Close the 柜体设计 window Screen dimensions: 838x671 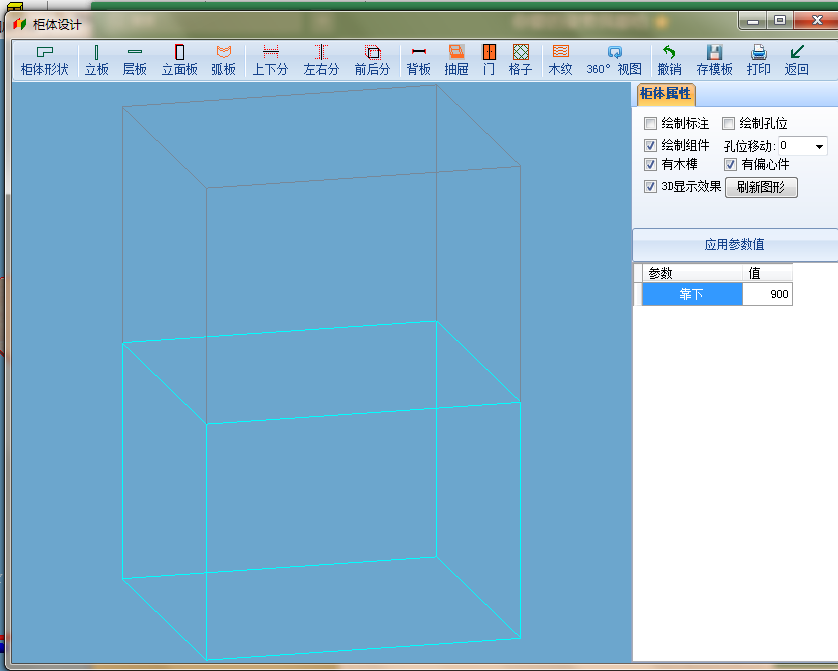point(817,20)
